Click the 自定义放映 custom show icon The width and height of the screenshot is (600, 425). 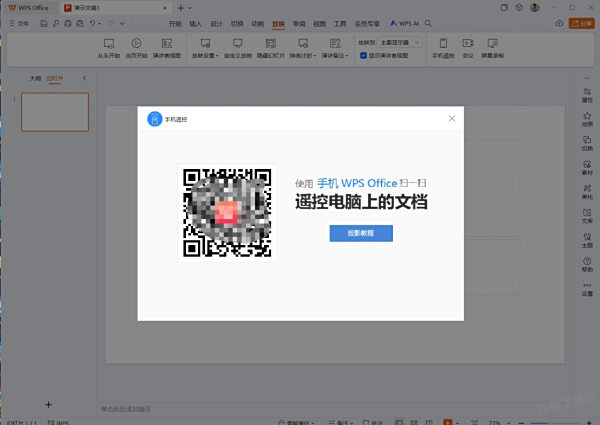[x=238, y=43]
